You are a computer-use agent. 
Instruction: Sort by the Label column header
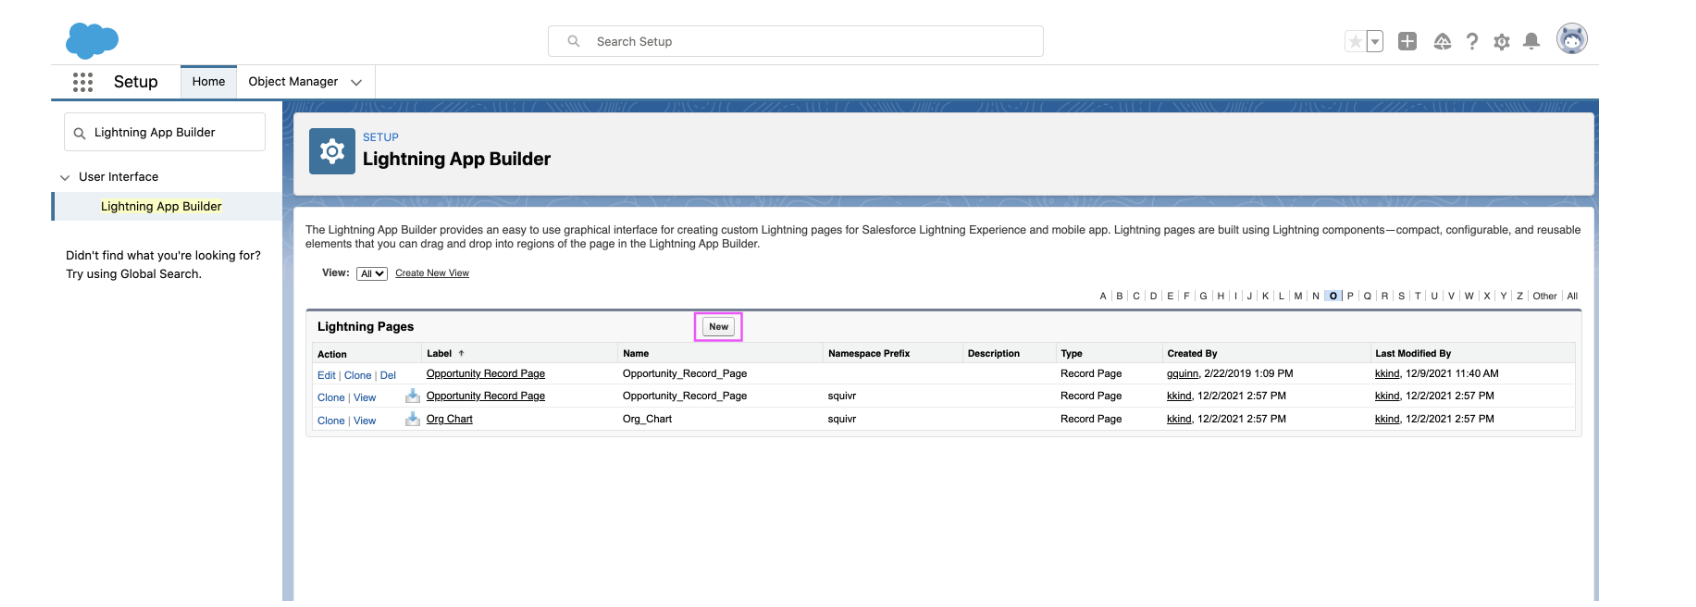(440, 354)
